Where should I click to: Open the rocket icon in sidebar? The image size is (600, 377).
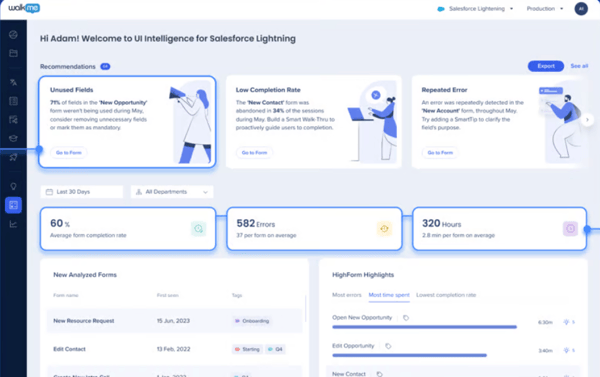click(13, 157)
